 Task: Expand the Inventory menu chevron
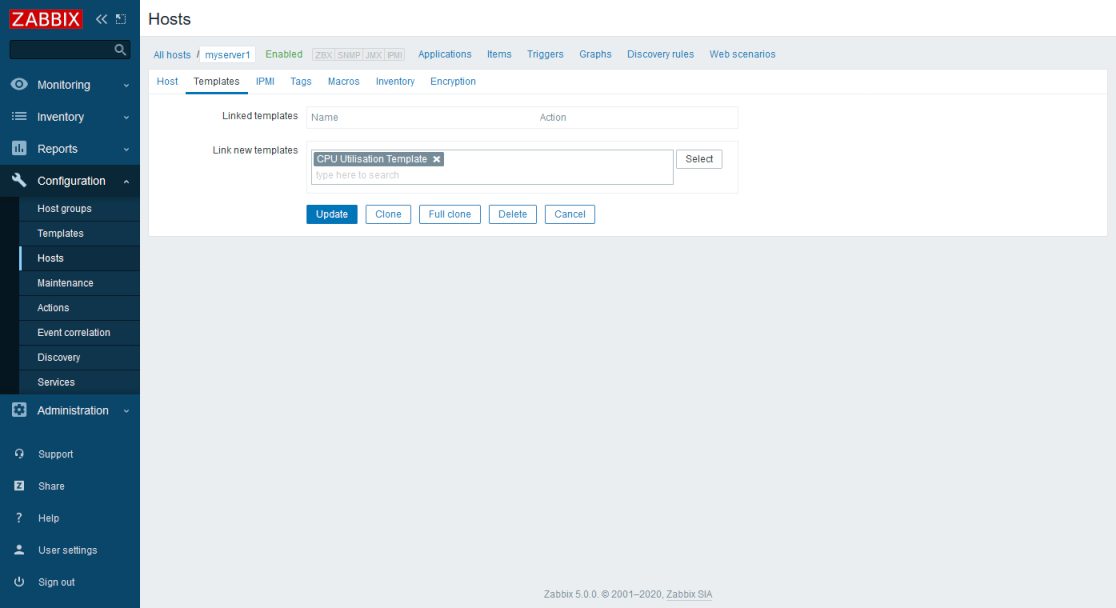pyautogui.click(x=126, y=117)
